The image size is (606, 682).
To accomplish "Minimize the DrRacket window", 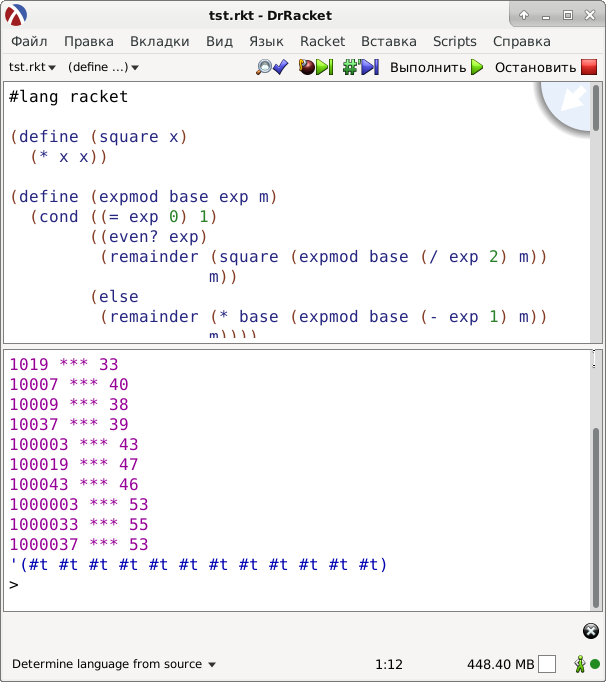I will point(546,15).
